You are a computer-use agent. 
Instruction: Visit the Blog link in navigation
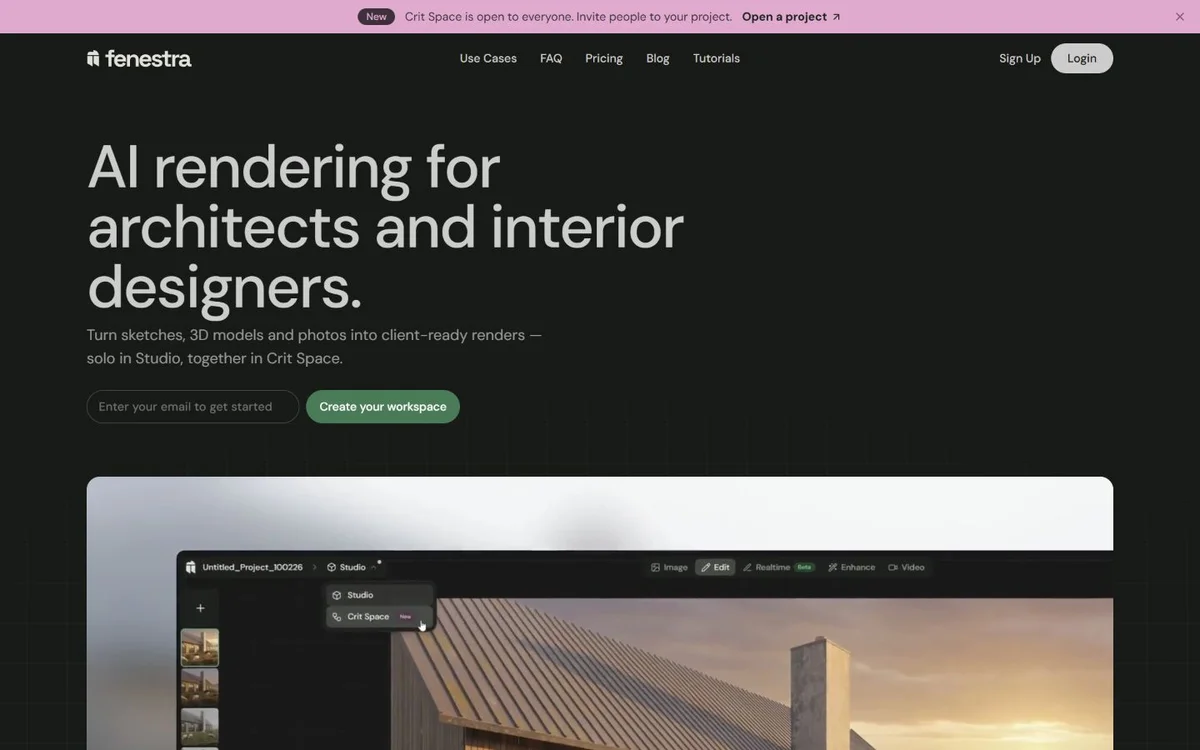658,58
